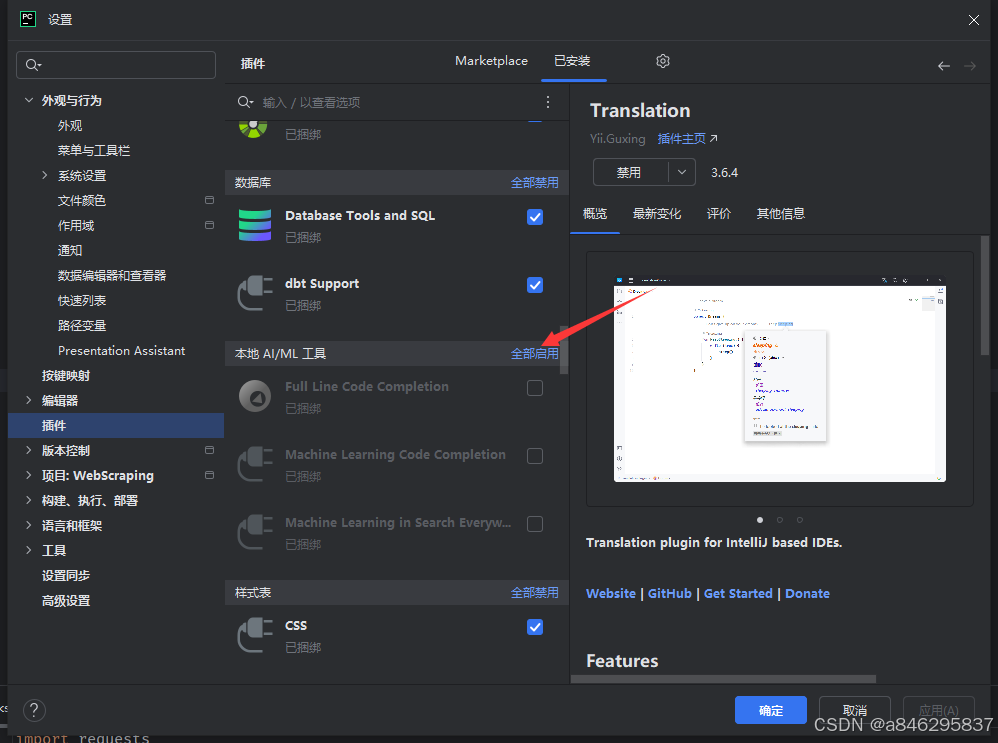
Task: Expand the 构建、执行、部署 node
Action: tap(29, 500)
